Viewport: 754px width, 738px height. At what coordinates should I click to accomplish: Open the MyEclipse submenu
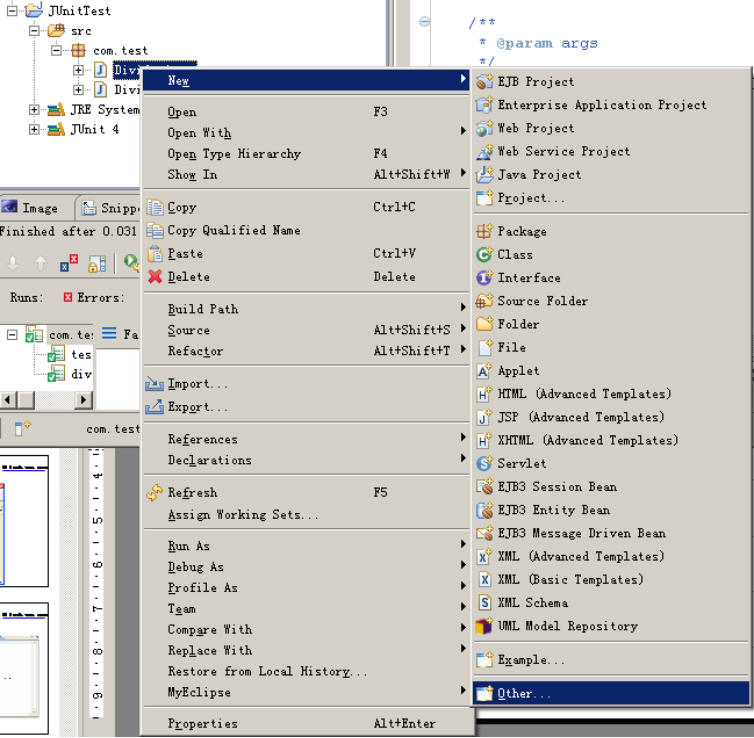[306, 692]
